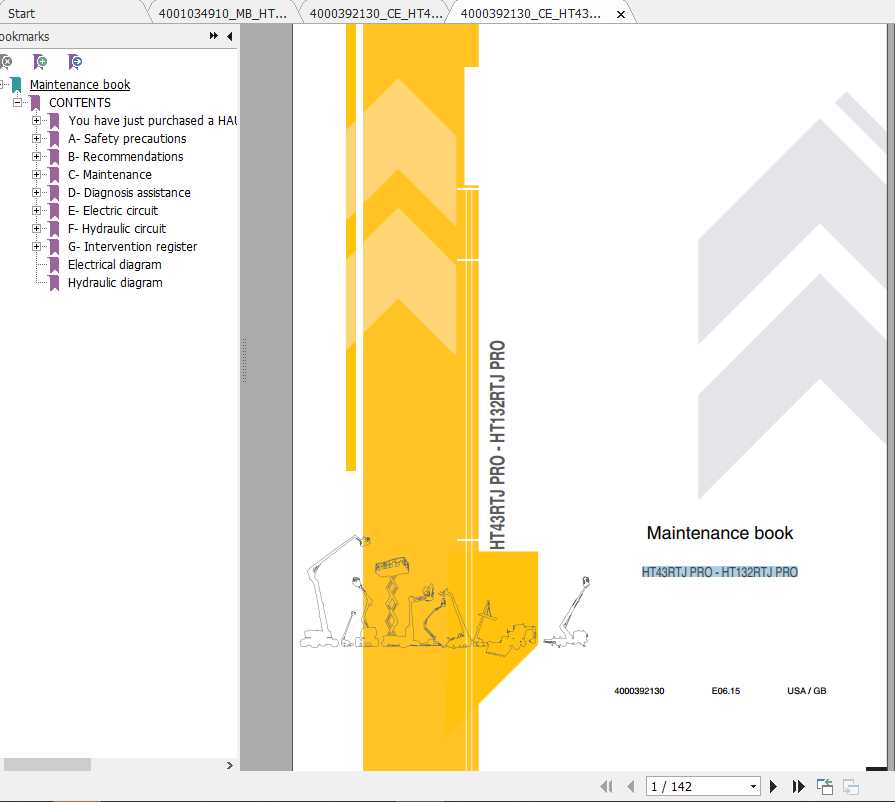895x802 pixels.
Task: Switch to the 4001034910_MB_HT tab
Action: click(x=223, y=13)
